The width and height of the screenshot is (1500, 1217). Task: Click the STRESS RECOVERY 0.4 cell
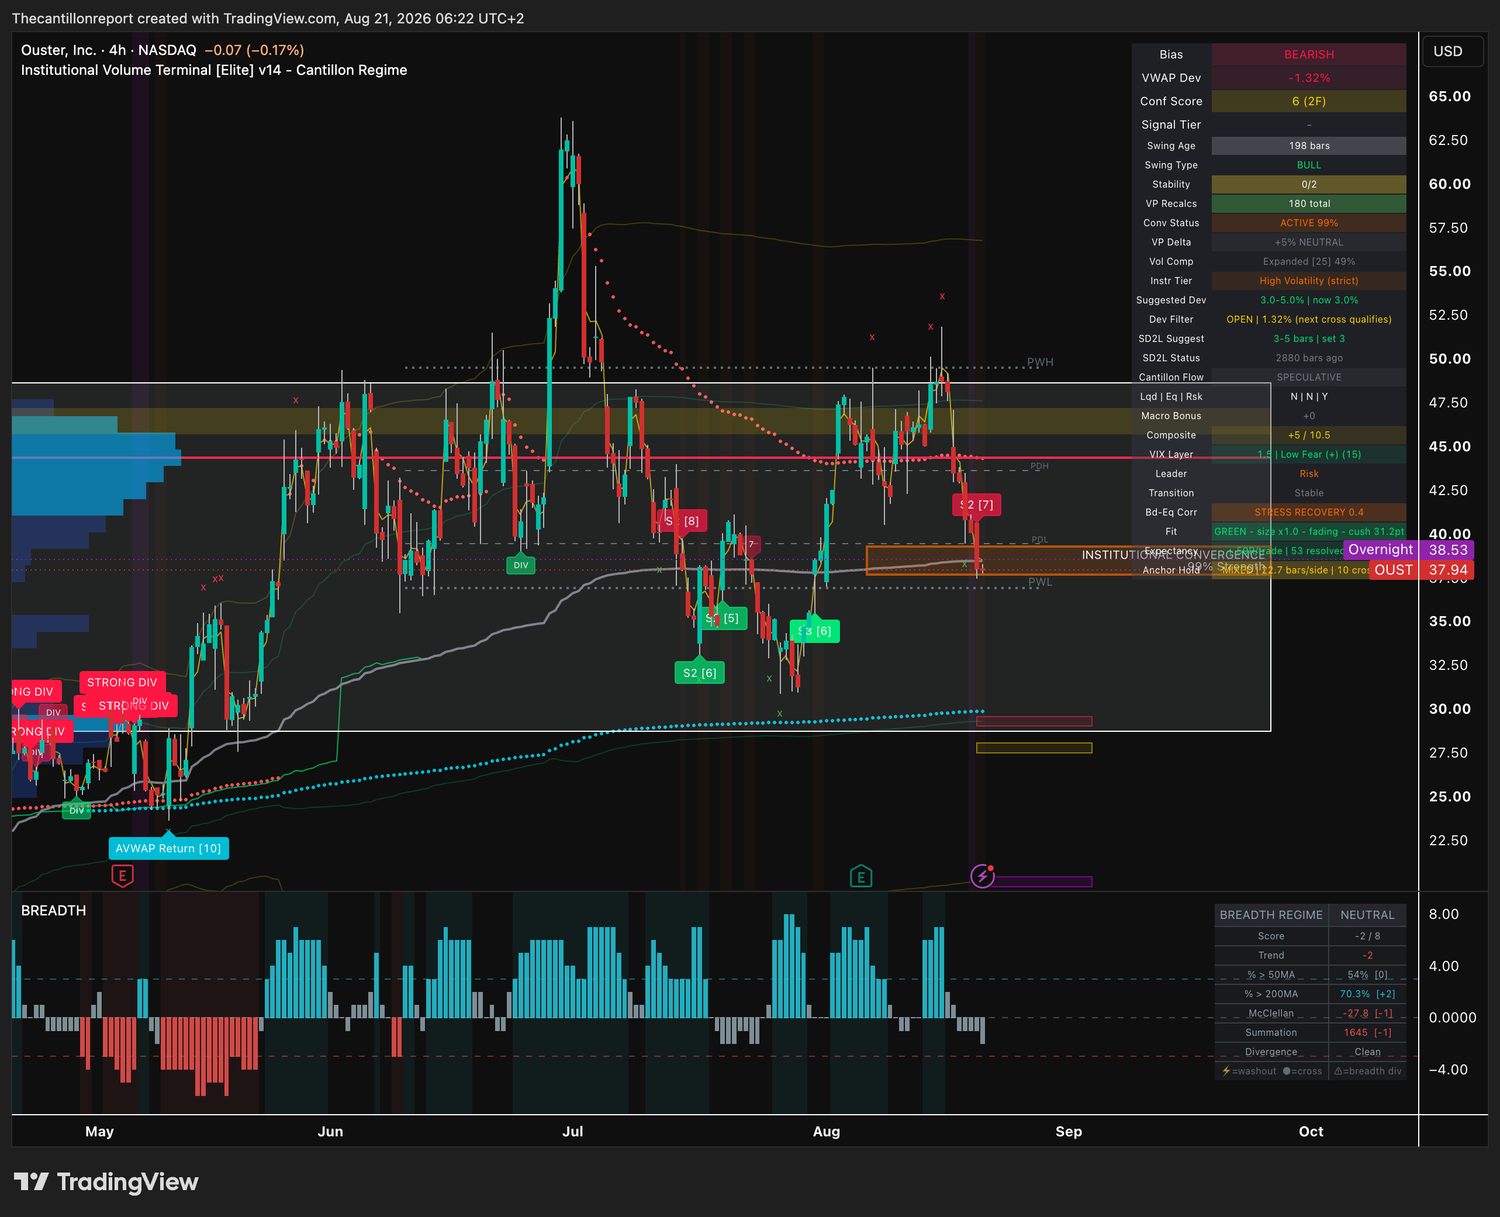click(1309, 512)
